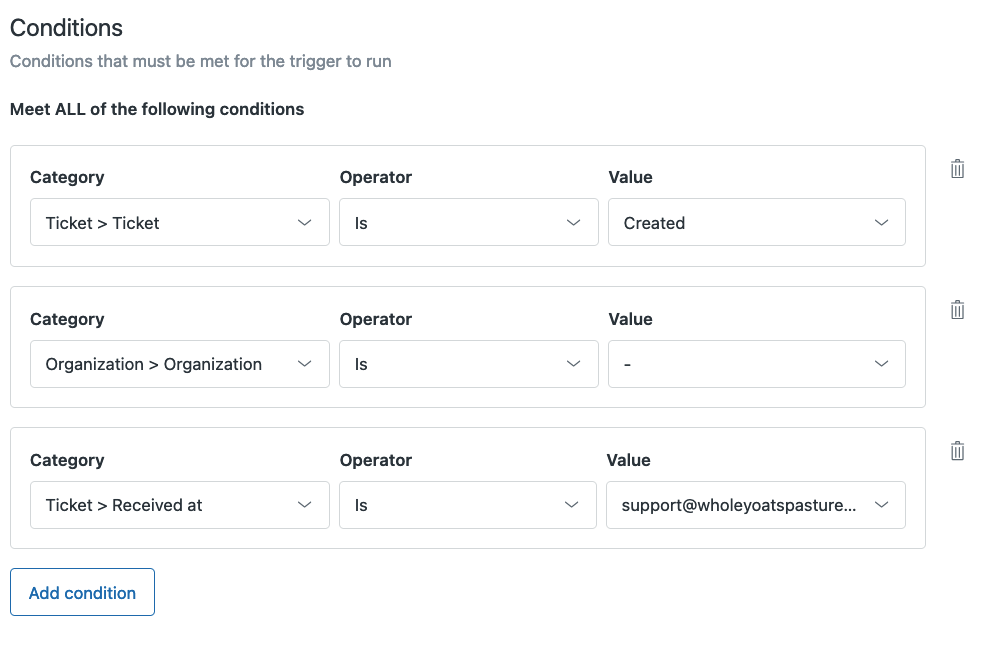The height and width of the screenshot is (668, 984).
Task: Remove the Organization condition via its trash icon
Action: point(957,310)
